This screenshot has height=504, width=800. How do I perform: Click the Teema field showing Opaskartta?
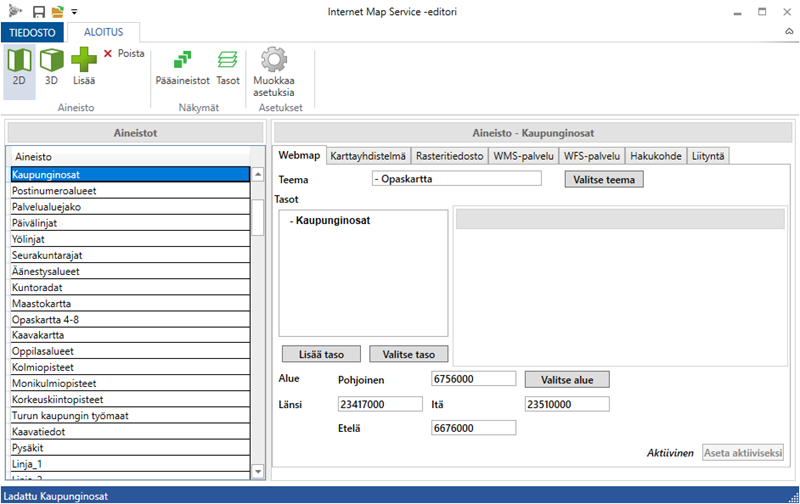(457, 179)
